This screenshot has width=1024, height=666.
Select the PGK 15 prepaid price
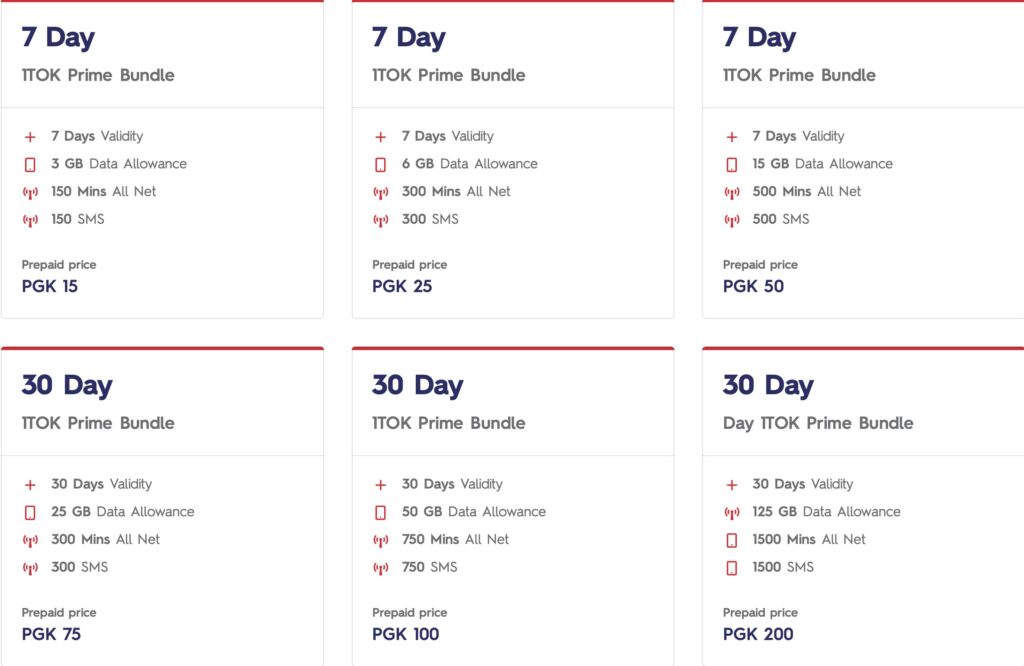(x=50, y=286)
